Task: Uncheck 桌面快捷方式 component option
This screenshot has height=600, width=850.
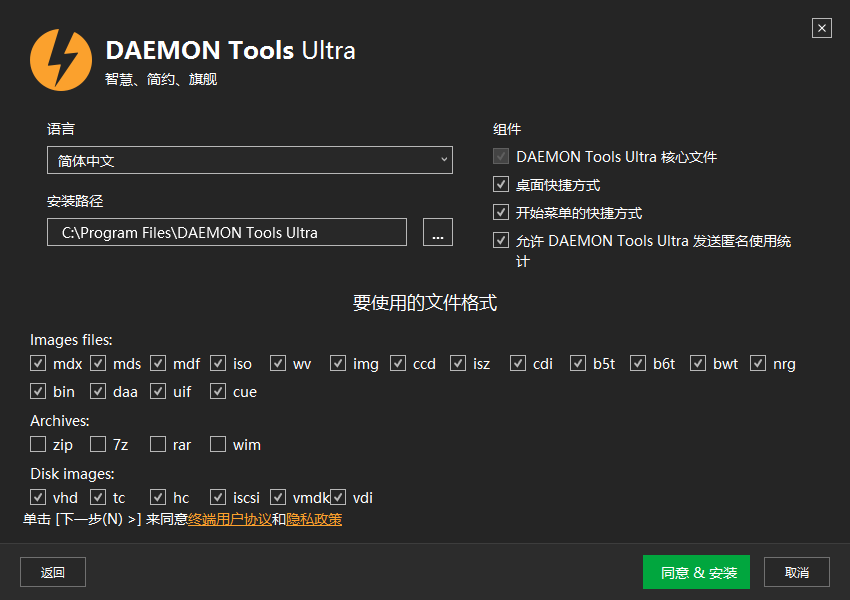Action: 501,184
